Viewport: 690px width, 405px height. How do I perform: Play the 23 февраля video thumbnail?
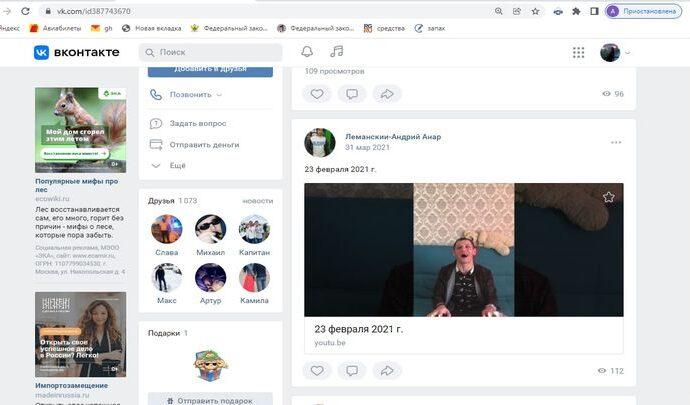[x=464, y=250]
